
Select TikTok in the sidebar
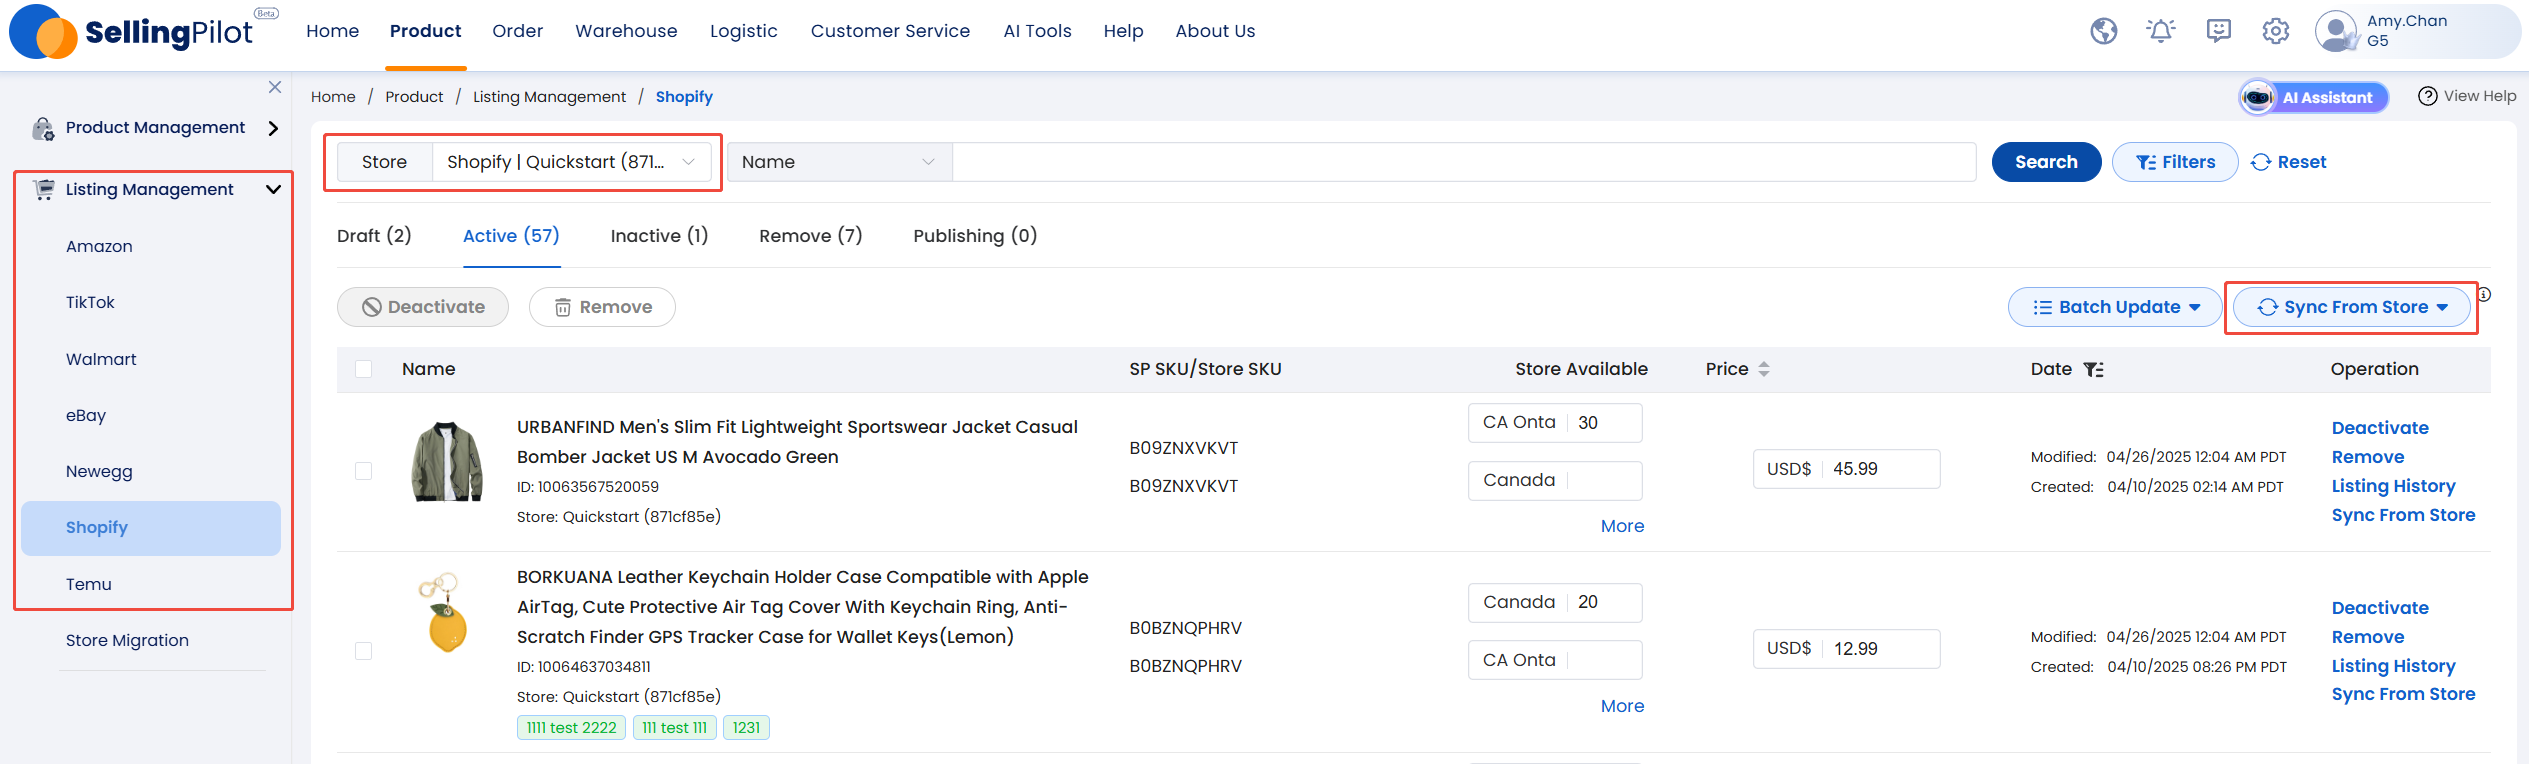pyautogui.click(x=90, y=302)
